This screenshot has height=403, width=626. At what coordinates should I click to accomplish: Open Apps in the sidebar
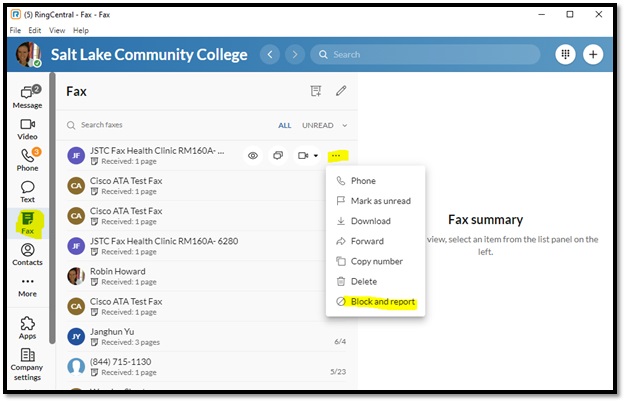(x=27, y=328)
